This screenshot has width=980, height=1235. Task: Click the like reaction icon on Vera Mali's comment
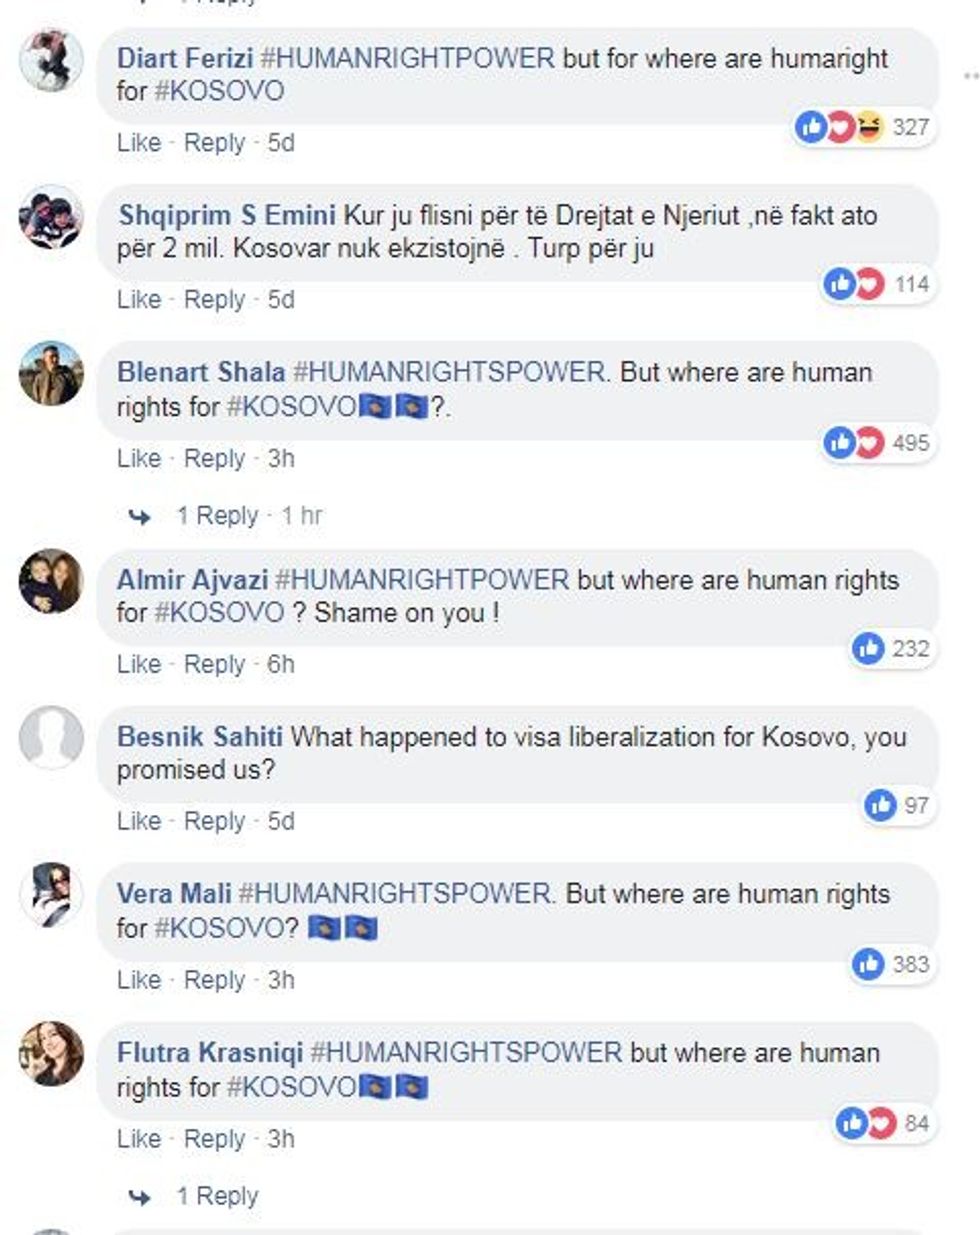coord(868,964)
